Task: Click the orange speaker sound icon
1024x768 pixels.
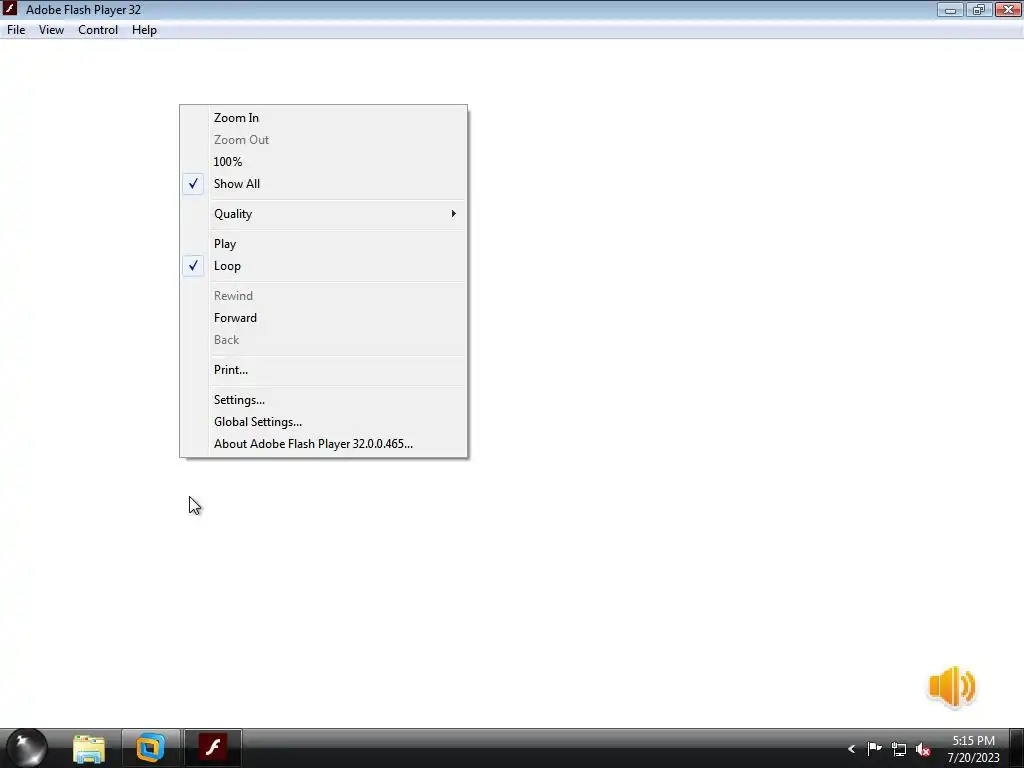Action: pyautogui.click(x=952, y=686)
